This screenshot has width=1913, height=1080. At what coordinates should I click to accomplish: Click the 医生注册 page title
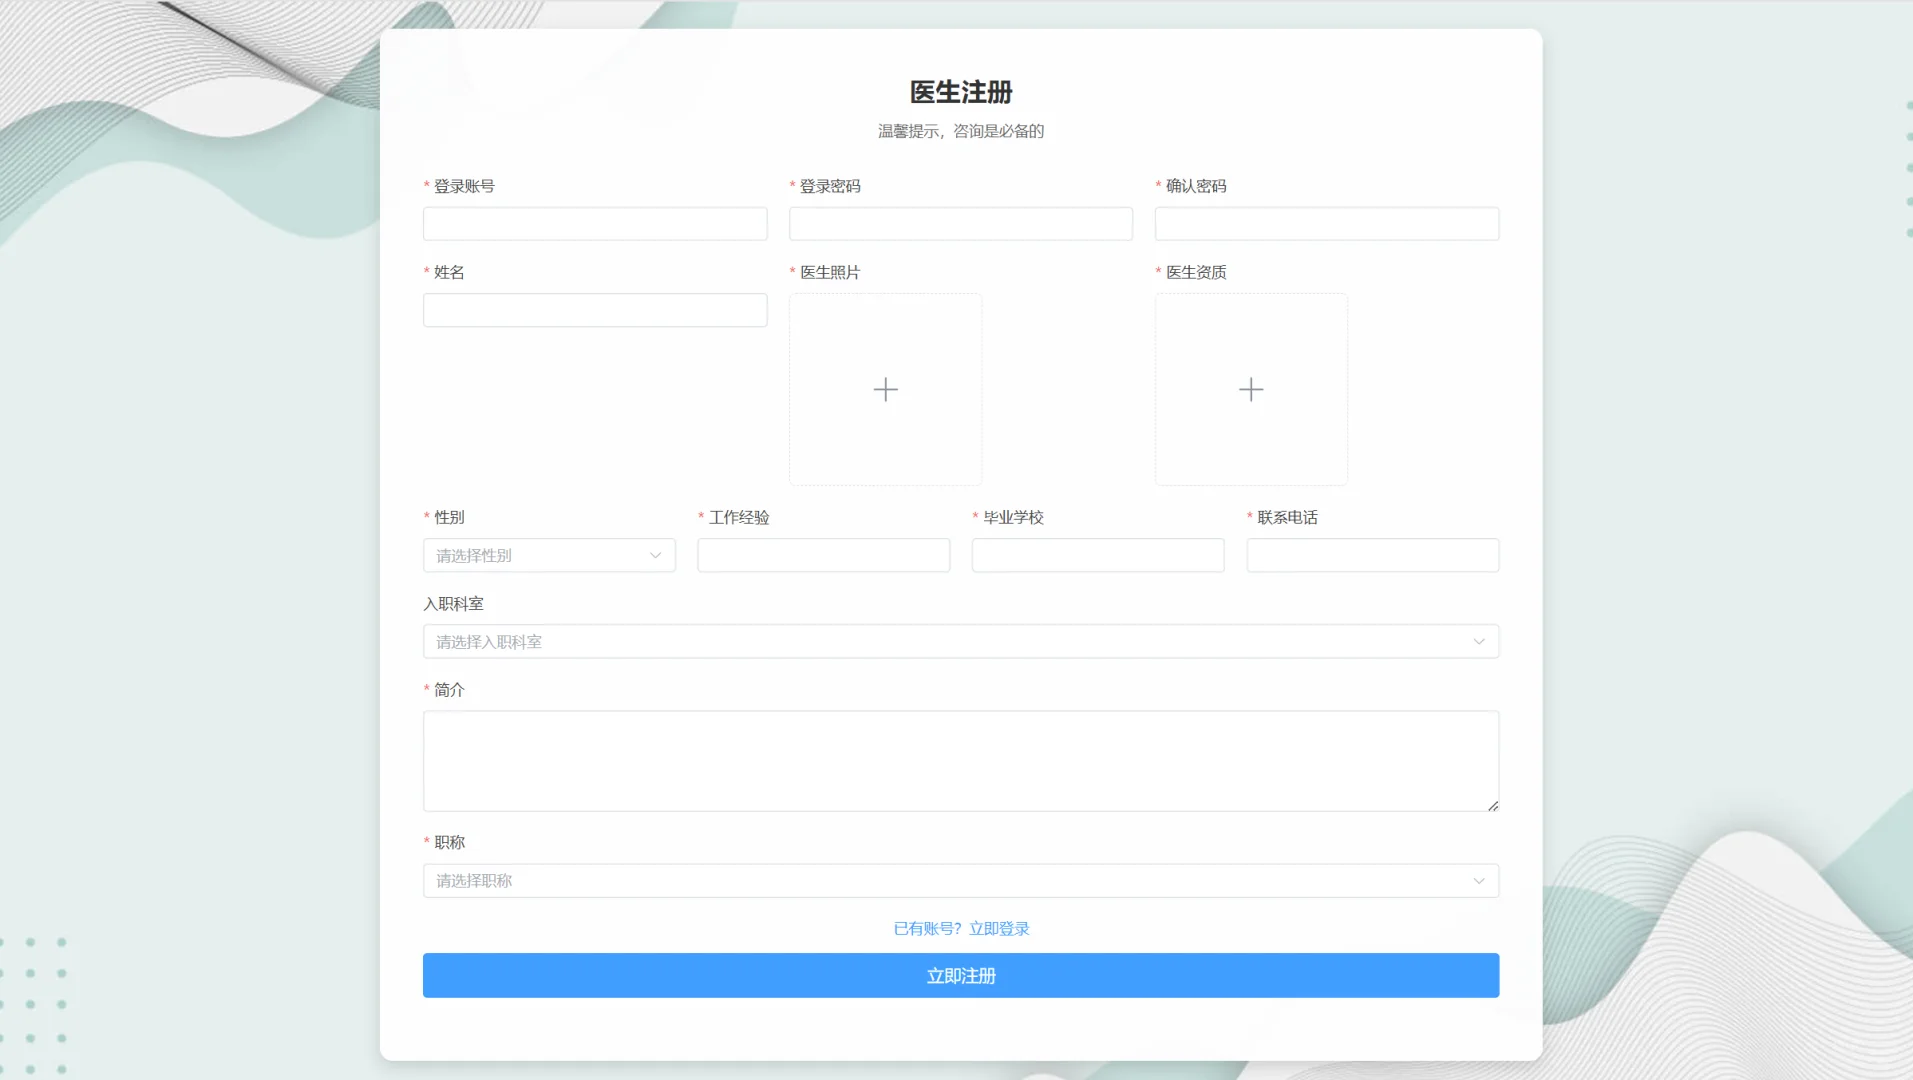point(959,91)
